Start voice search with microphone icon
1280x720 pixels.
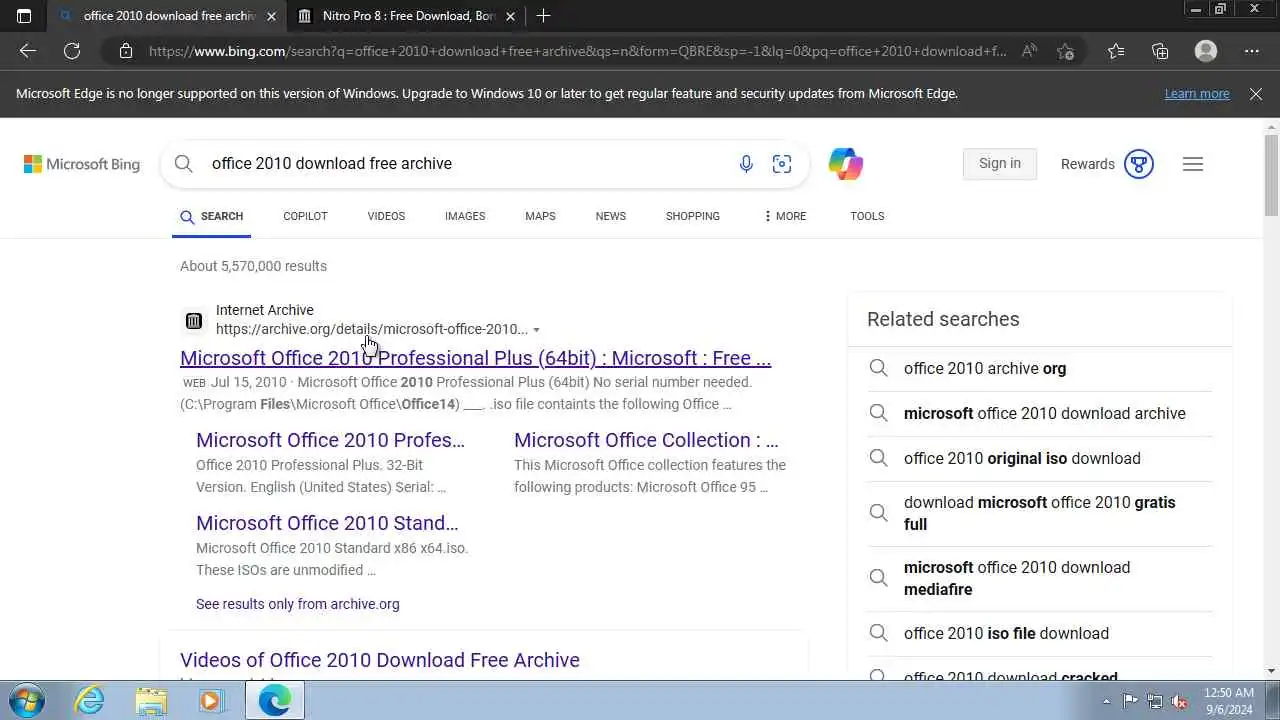click(746, 164)
